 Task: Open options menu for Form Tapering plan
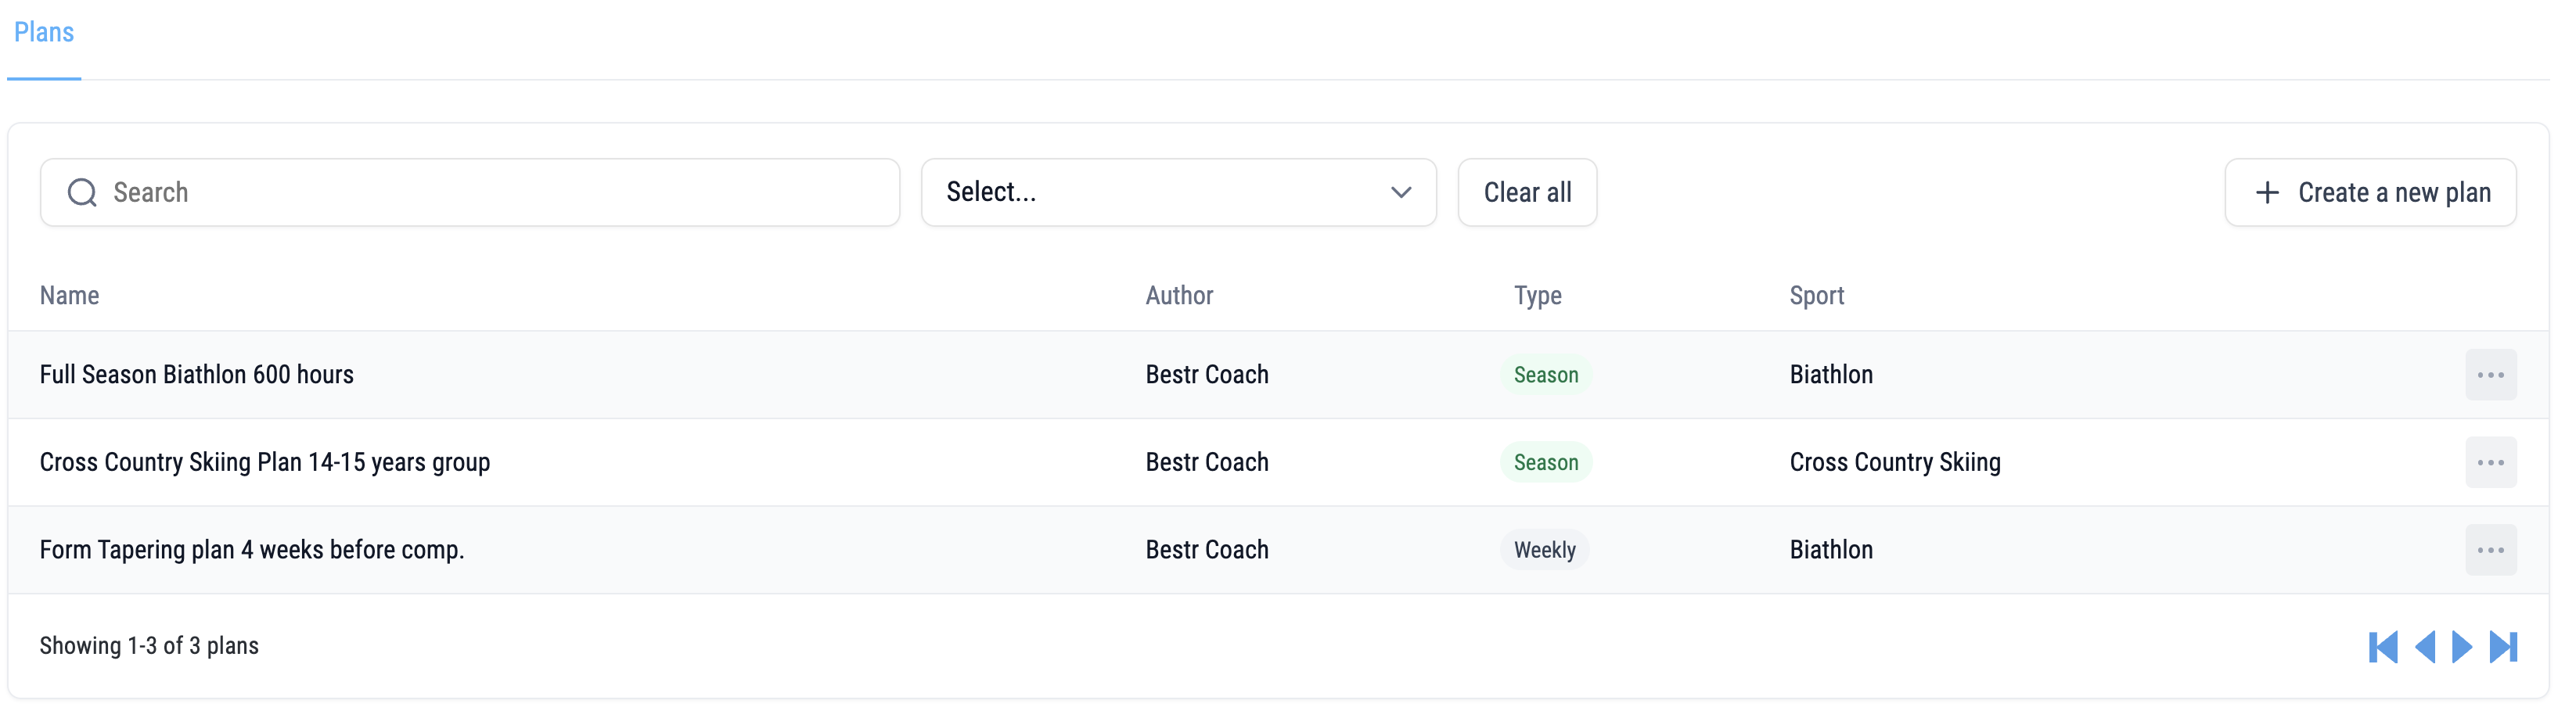(2490, 550)
